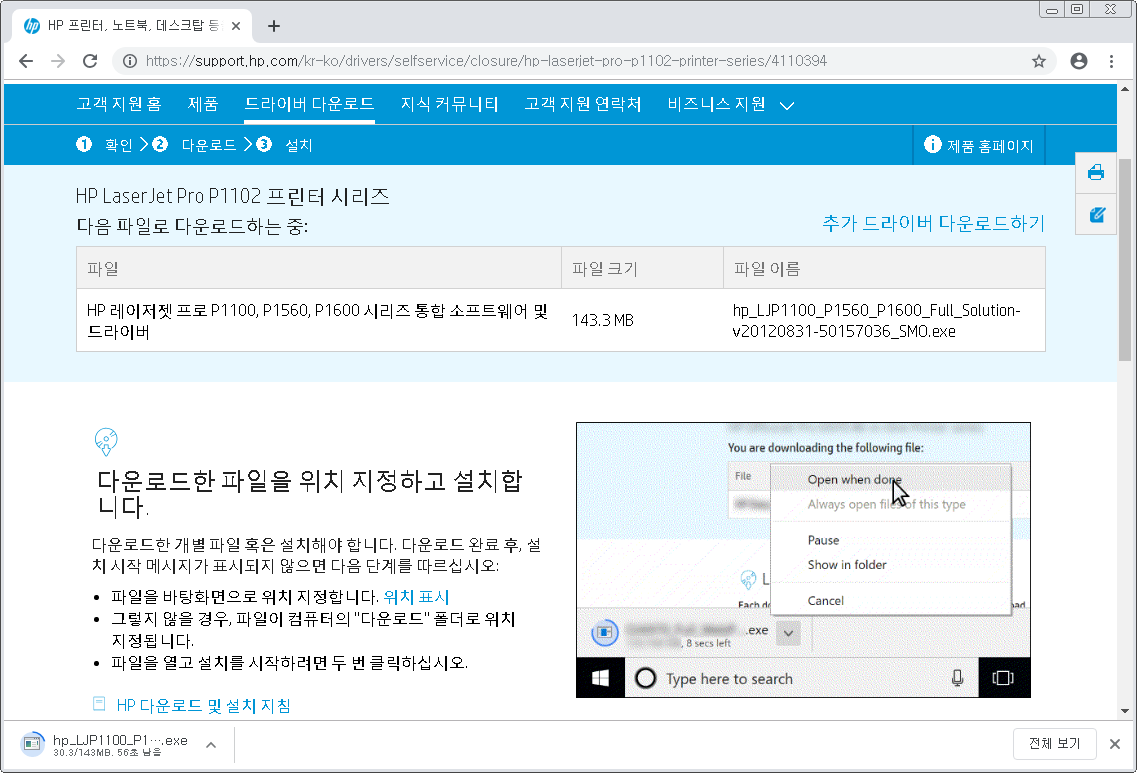Click 위치 표시 link
This screenshot has width=1137, height=773.
(x=416, y=597)
